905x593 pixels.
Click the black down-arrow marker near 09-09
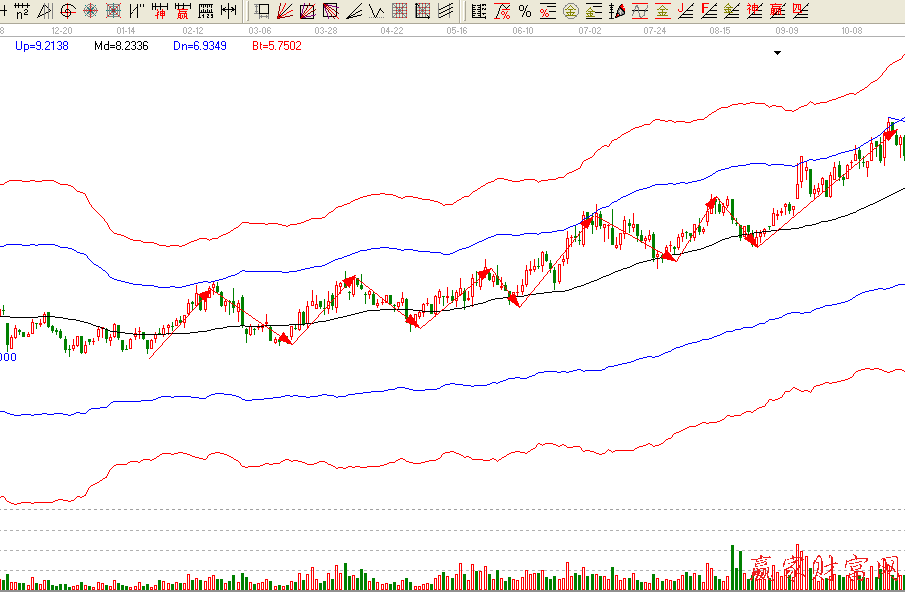point(778,53)
